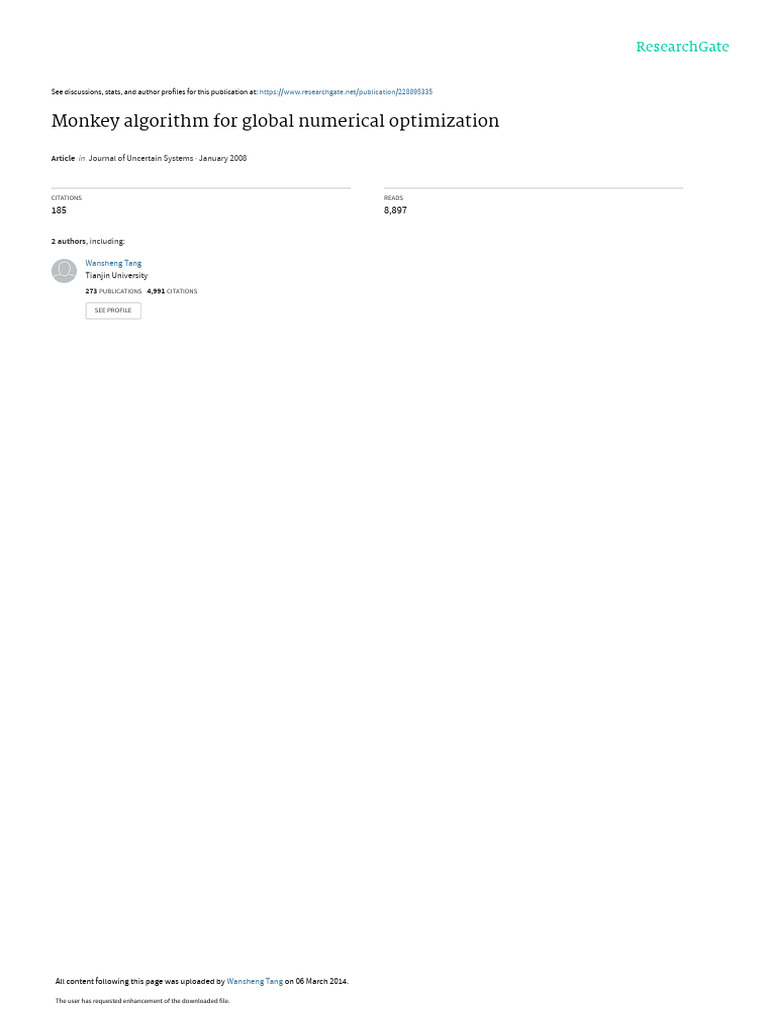
Task: Click the 185 citations count
Action: click(x=59, y=210)
